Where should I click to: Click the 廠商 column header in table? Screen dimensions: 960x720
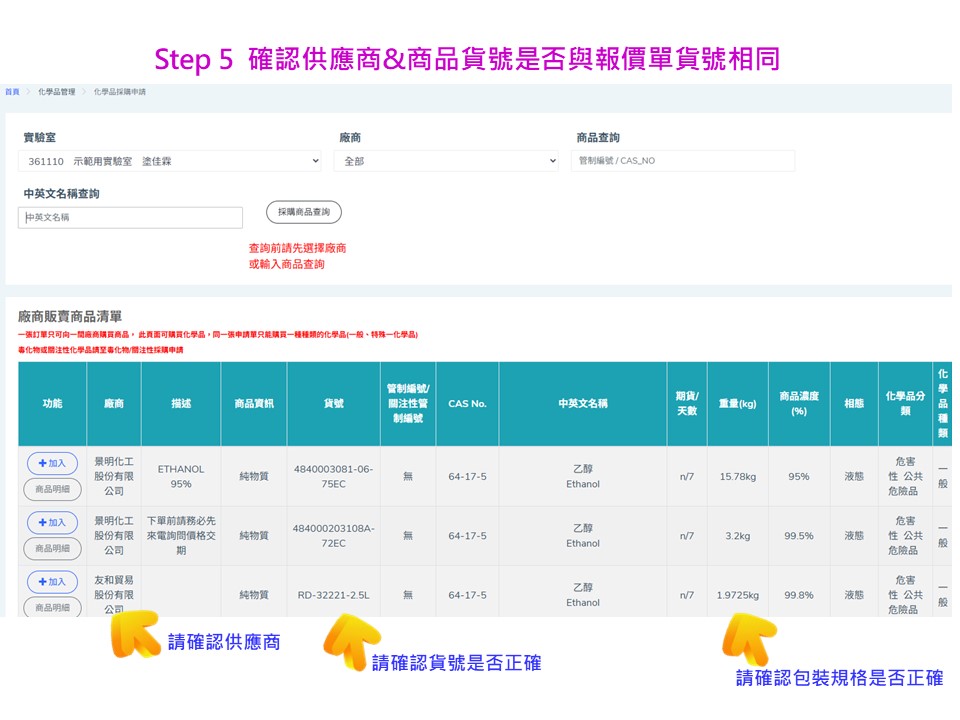pyautogui.click(x=114, y=403)
